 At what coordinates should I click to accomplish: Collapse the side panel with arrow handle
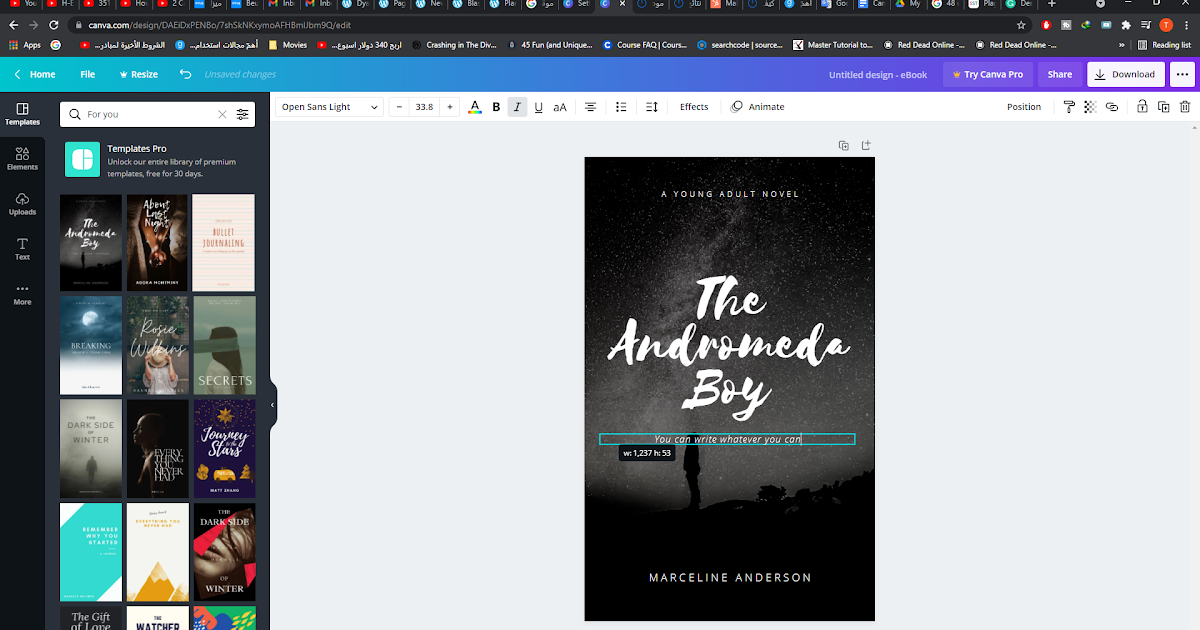tap(272, 405)
